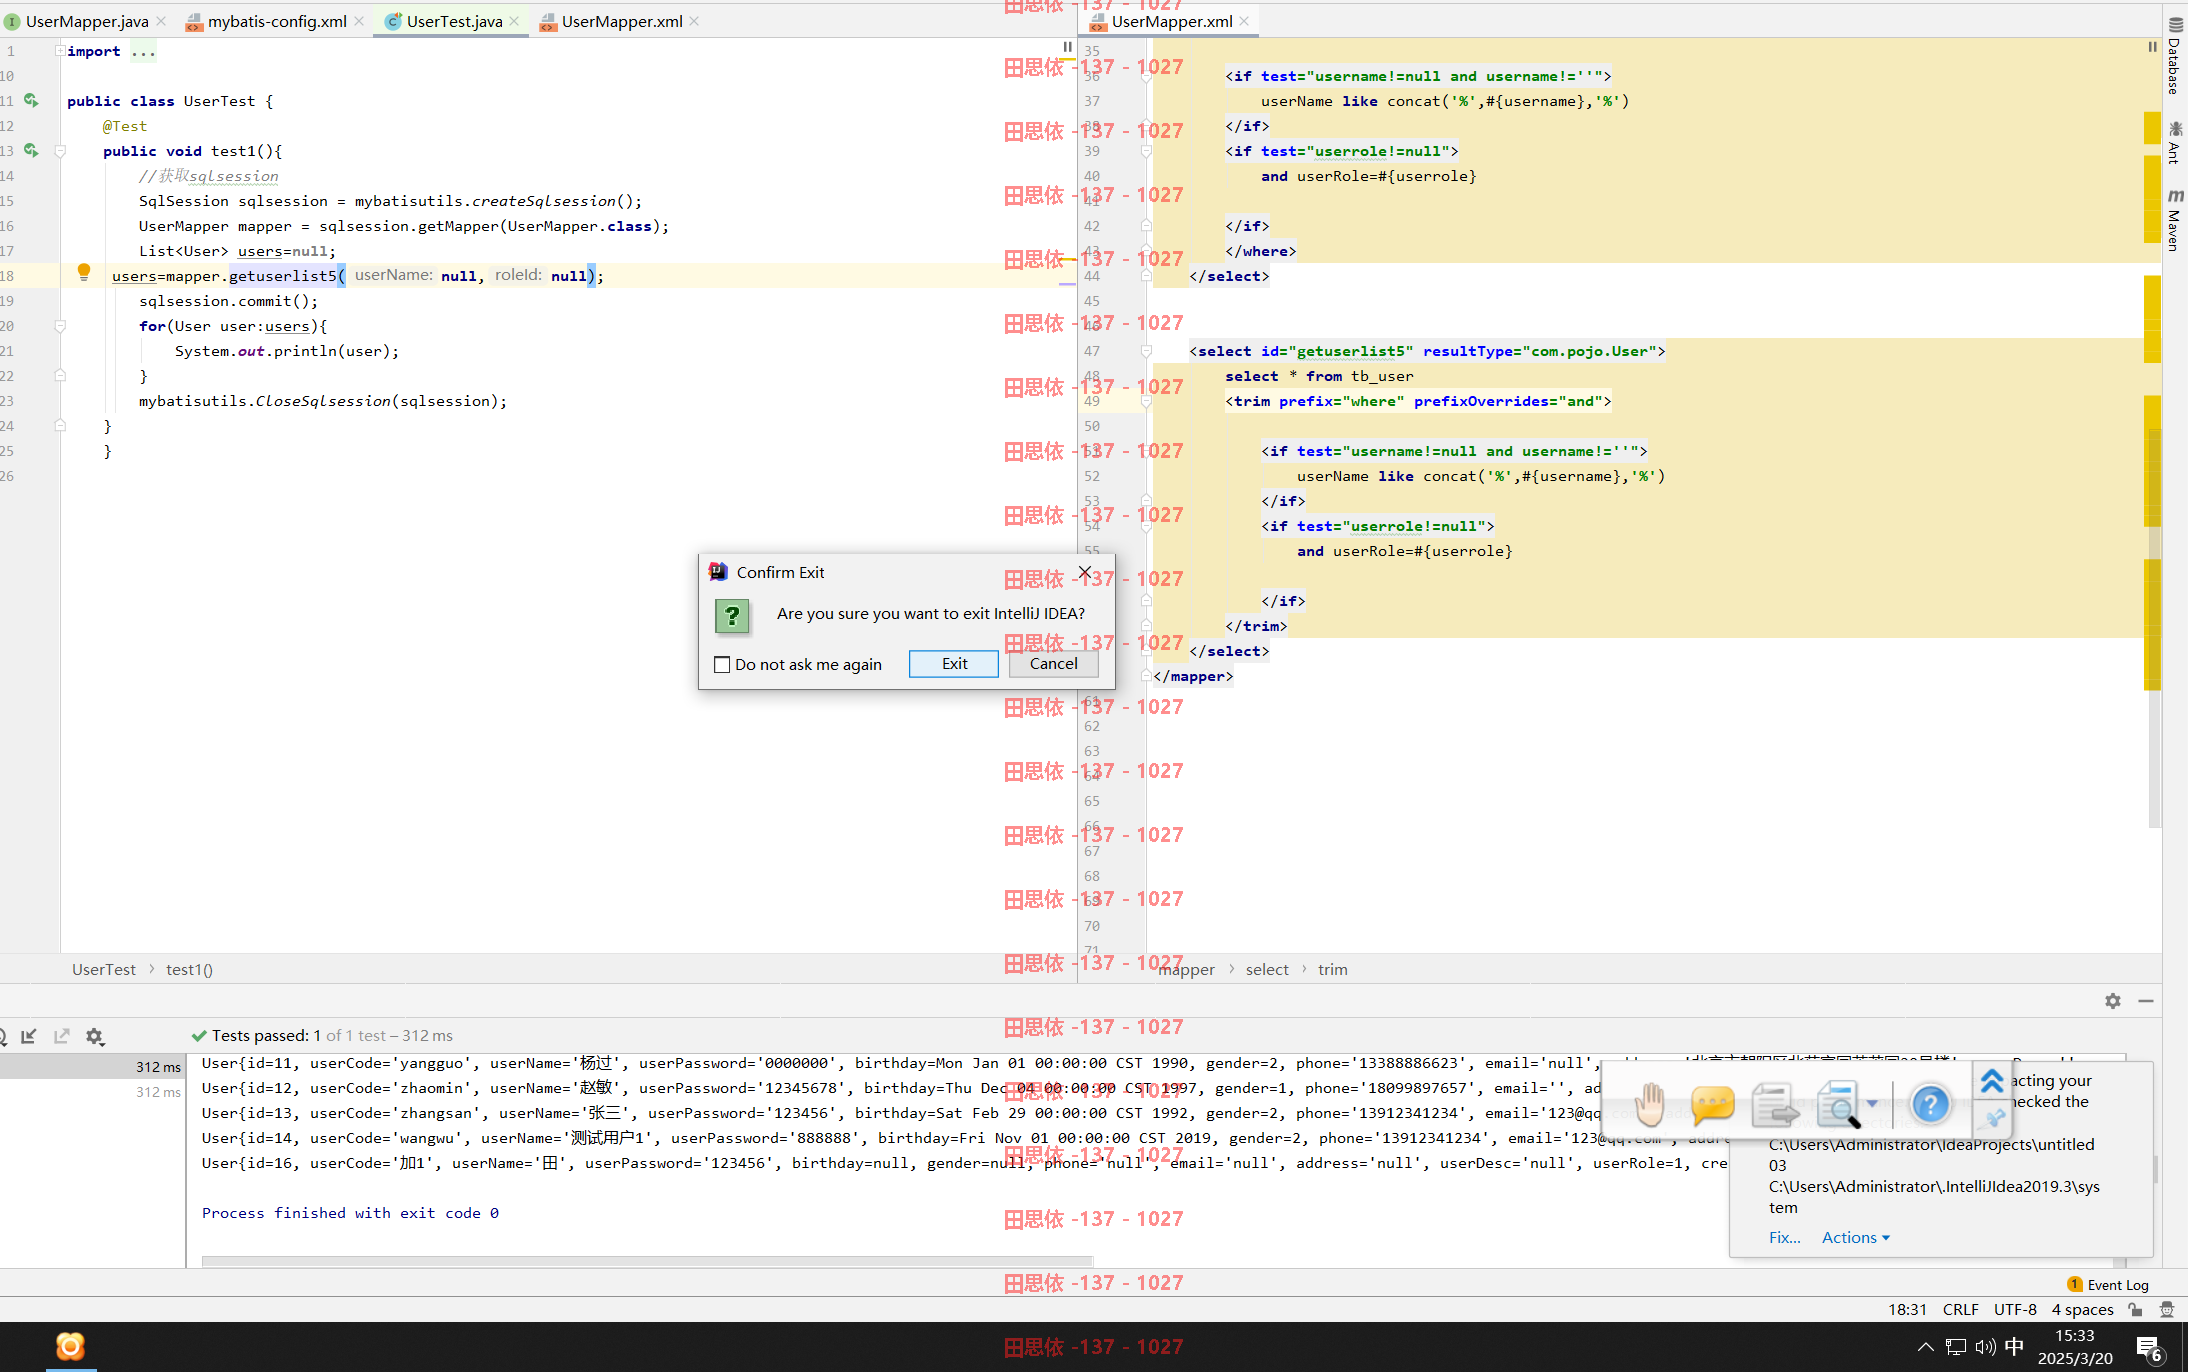The width and height of the screenshot is (2188, 1372).
Task: Open test runner settings gear dropdown
Action: [x=95, y=1037]
